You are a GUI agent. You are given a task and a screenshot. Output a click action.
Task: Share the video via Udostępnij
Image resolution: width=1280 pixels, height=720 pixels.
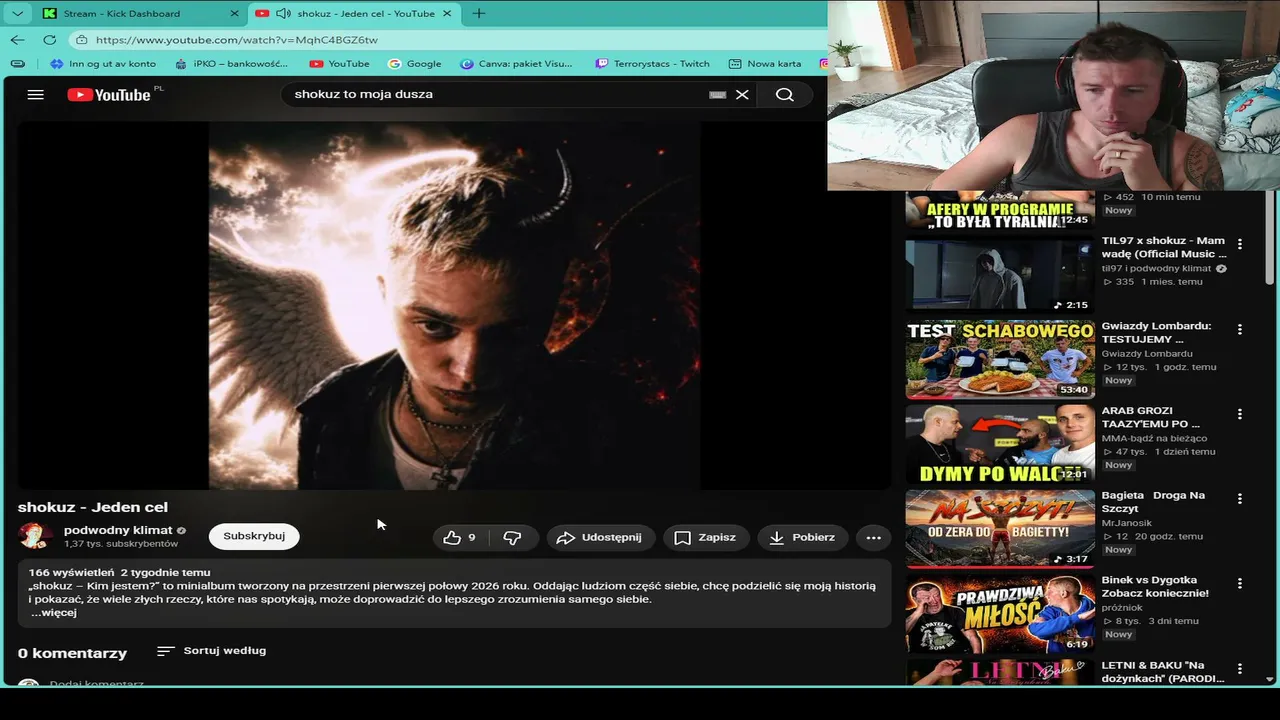tap(599, 537)
